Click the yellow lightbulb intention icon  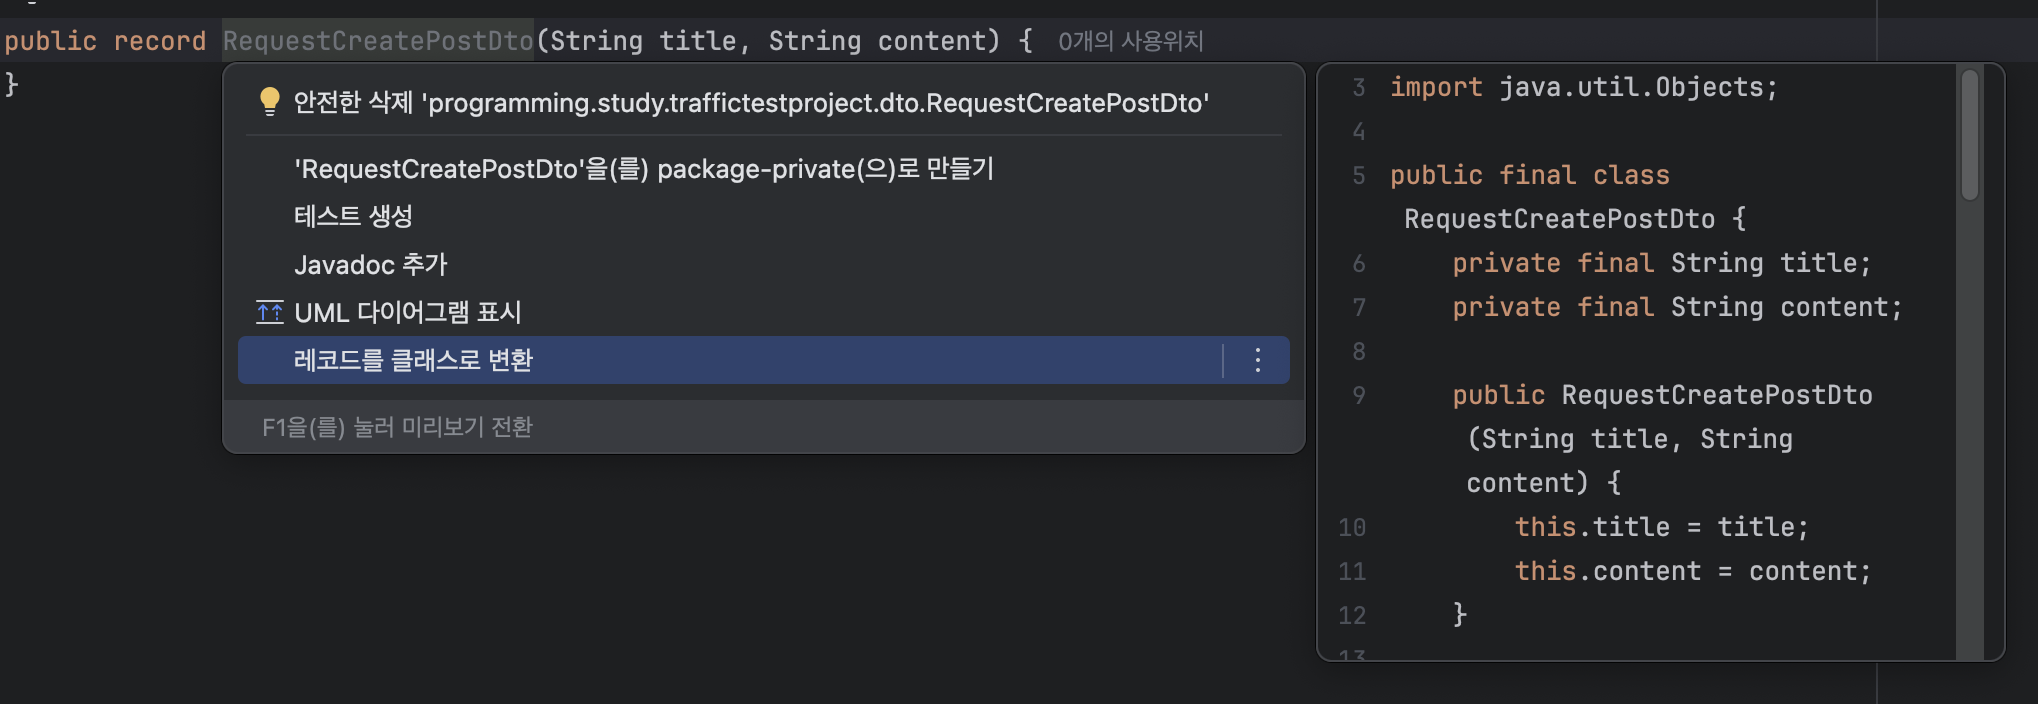[x=269, y=102]
